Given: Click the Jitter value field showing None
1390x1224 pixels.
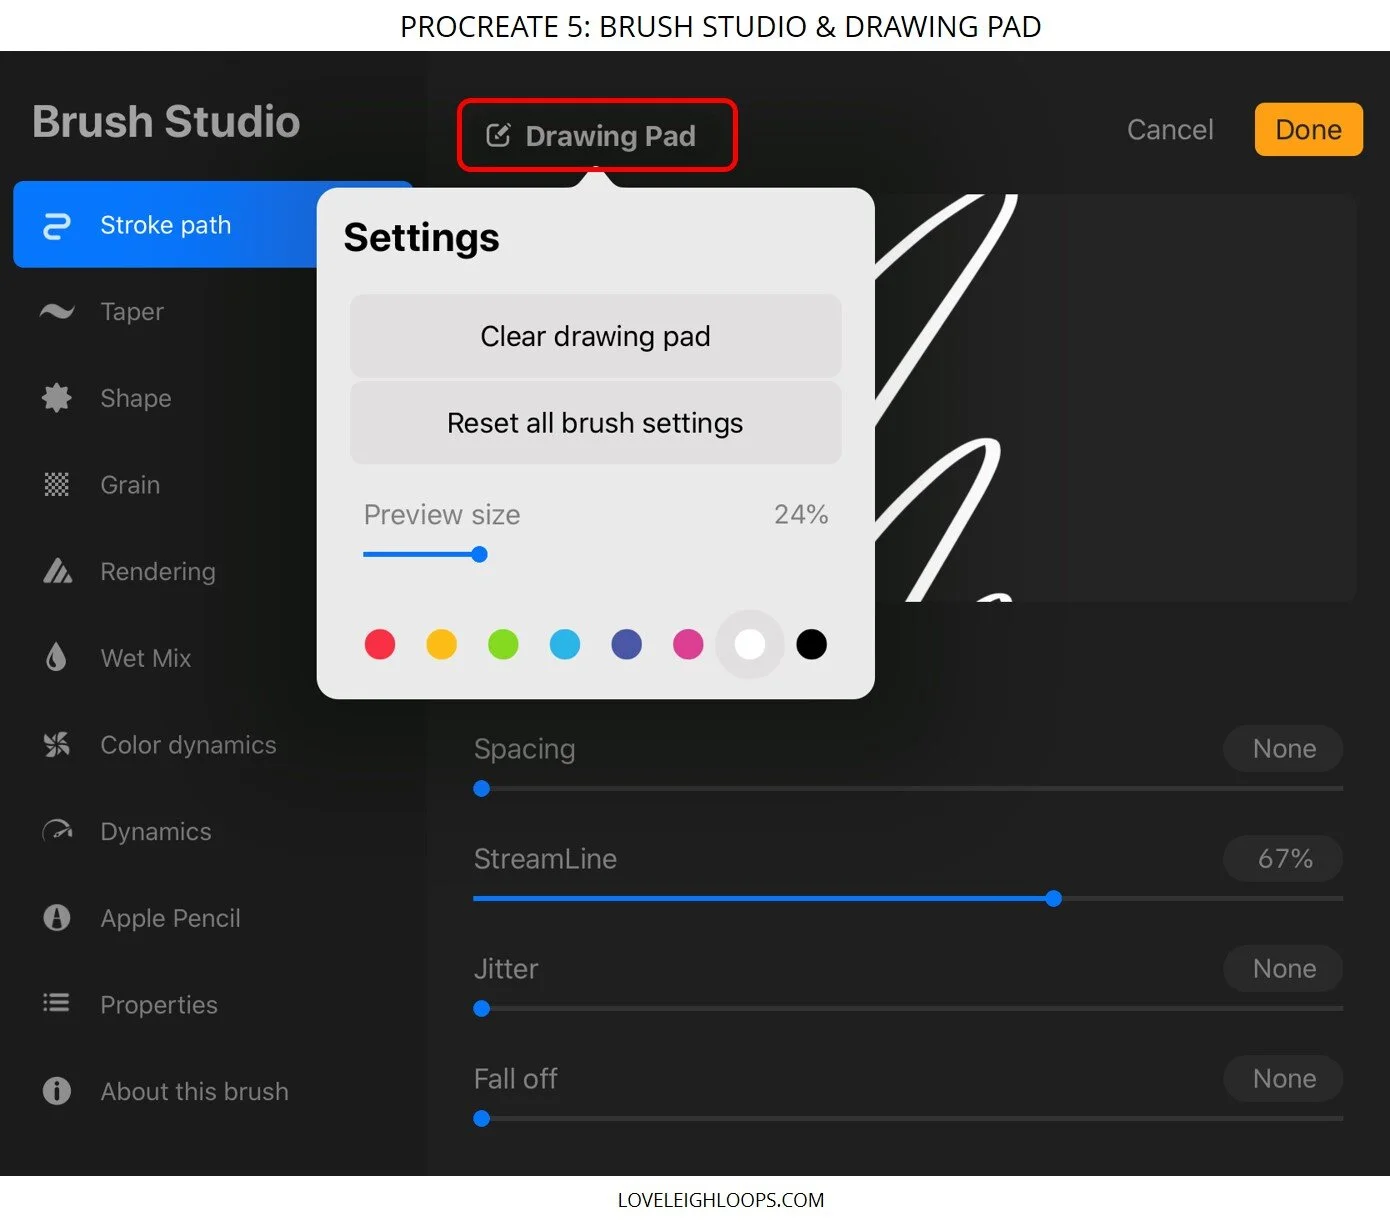Looking at the screenshot, I should coord(1284,968).
